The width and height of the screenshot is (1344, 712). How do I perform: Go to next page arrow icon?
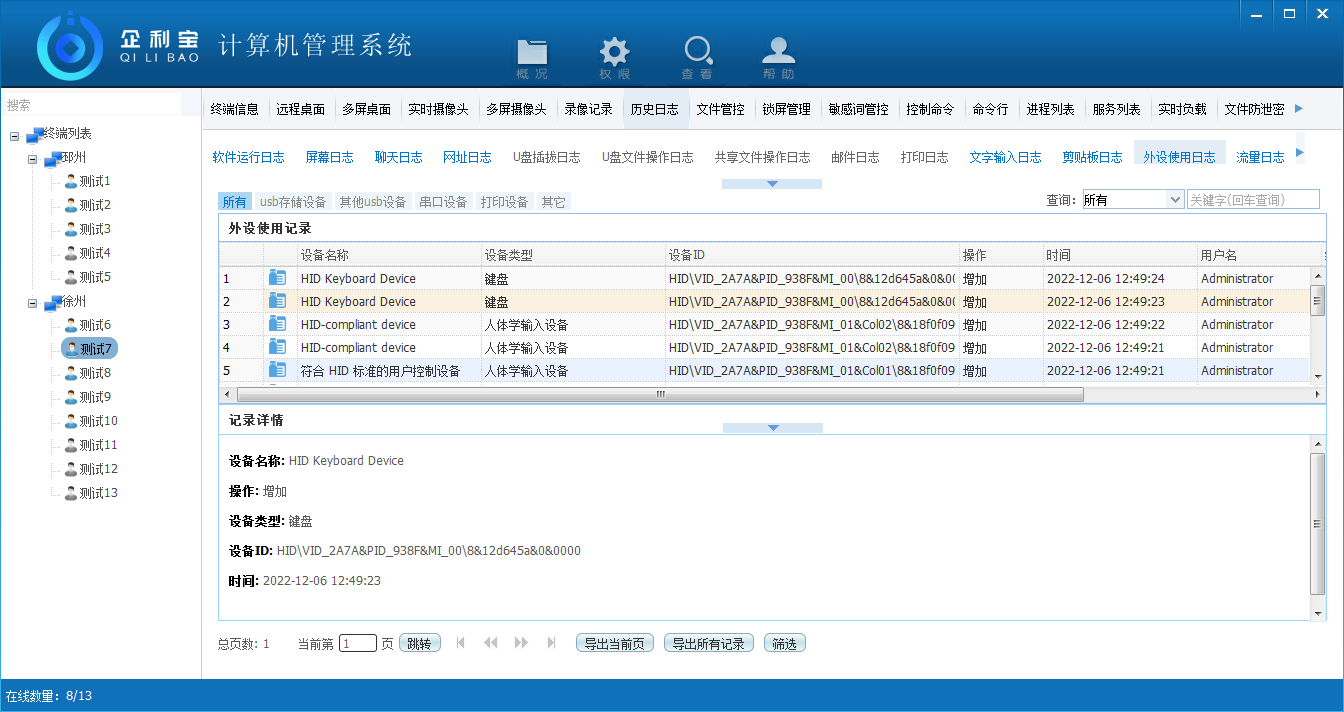521,643
